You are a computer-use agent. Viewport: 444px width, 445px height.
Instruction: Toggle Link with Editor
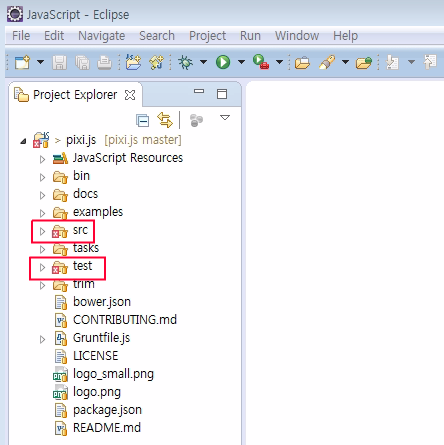[x=165, y=120]
